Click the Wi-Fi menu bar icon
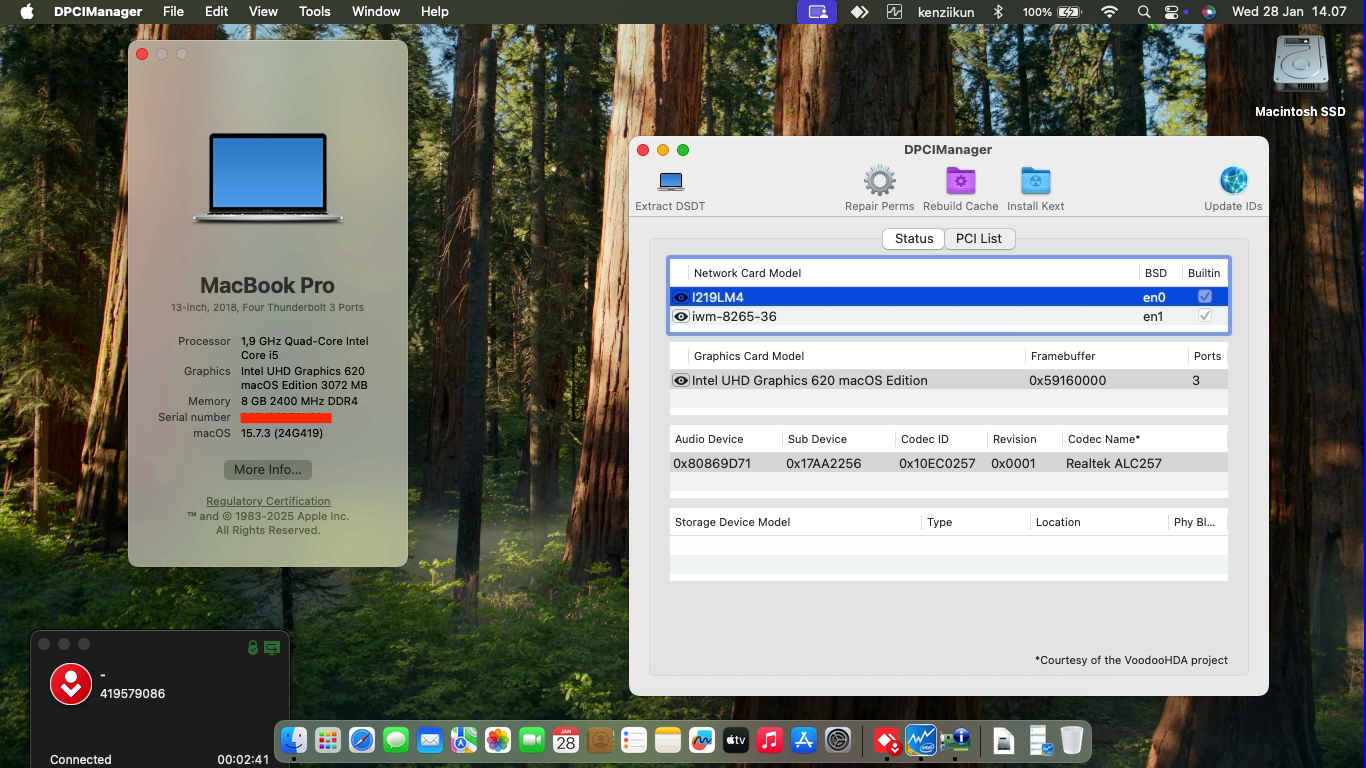The width and height of the screenshot is (1366, 768). click(1109, 11)
